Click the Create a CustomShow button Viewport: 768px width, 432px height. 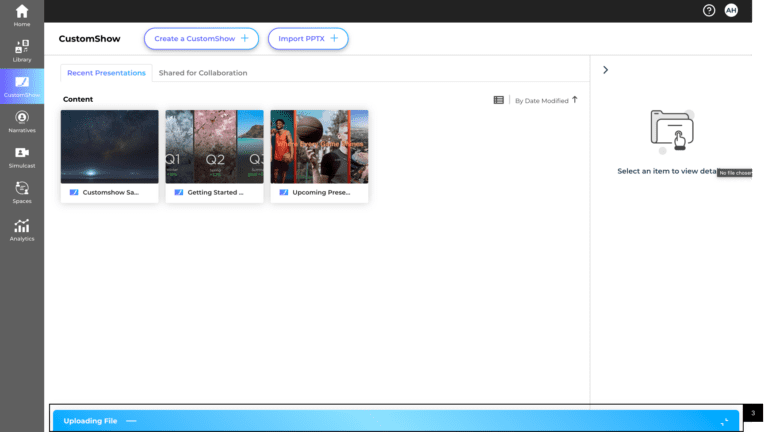click(x=201, y=39)
